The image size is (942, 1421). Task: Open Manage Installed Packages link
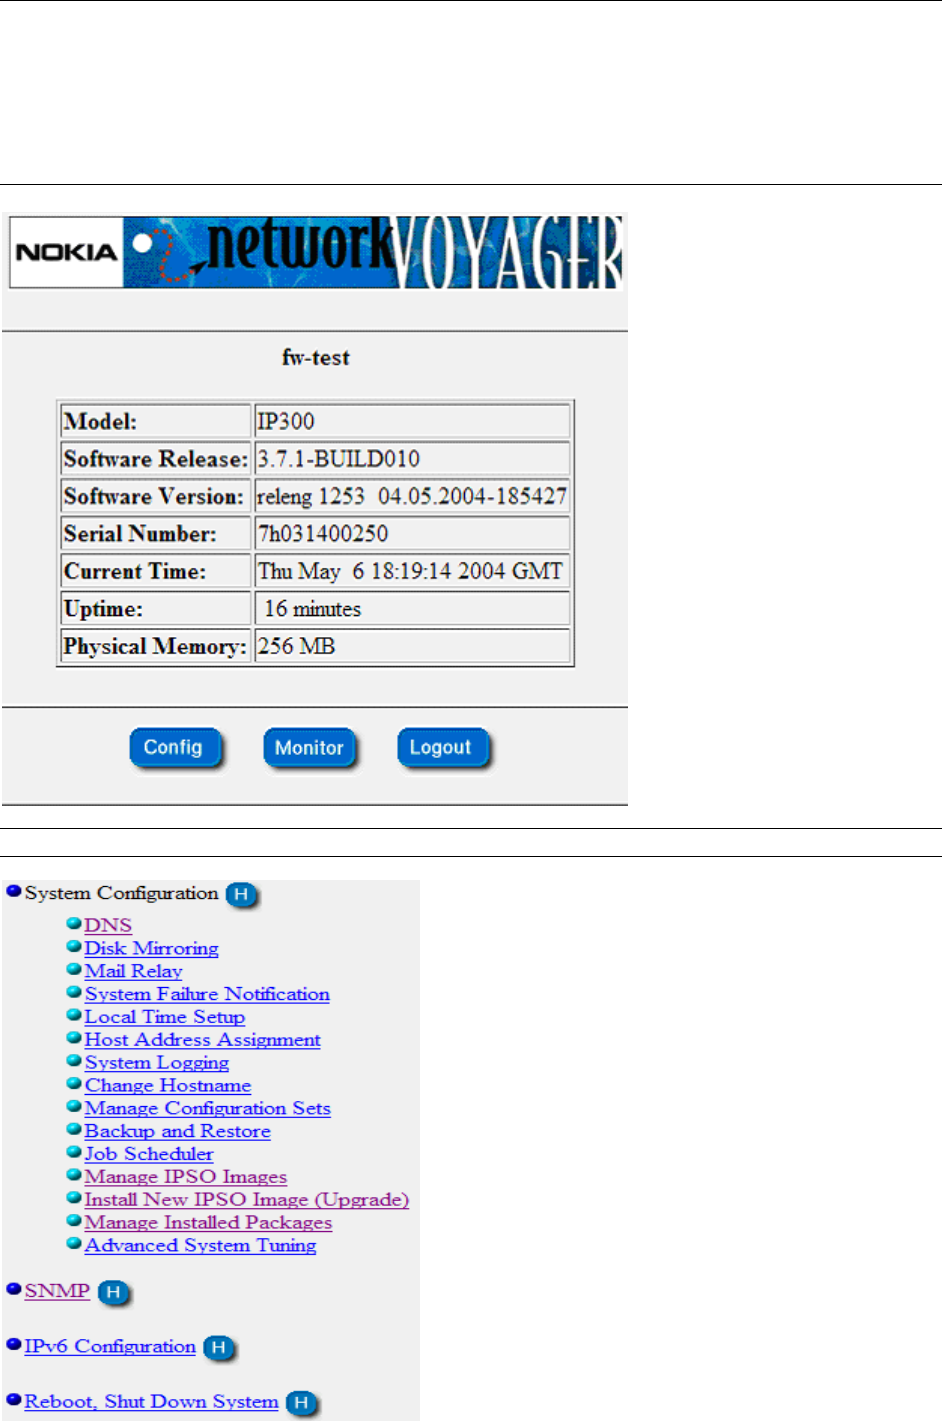tap(208, 1223)
